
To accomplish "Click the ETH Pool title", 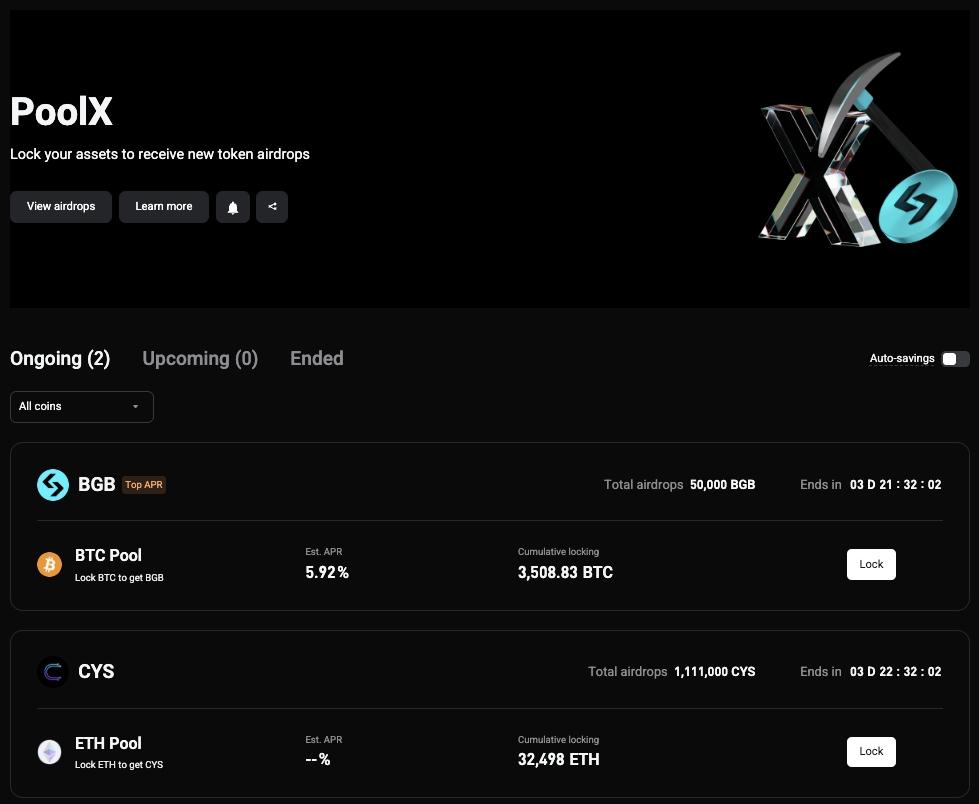I will [108, 743].
